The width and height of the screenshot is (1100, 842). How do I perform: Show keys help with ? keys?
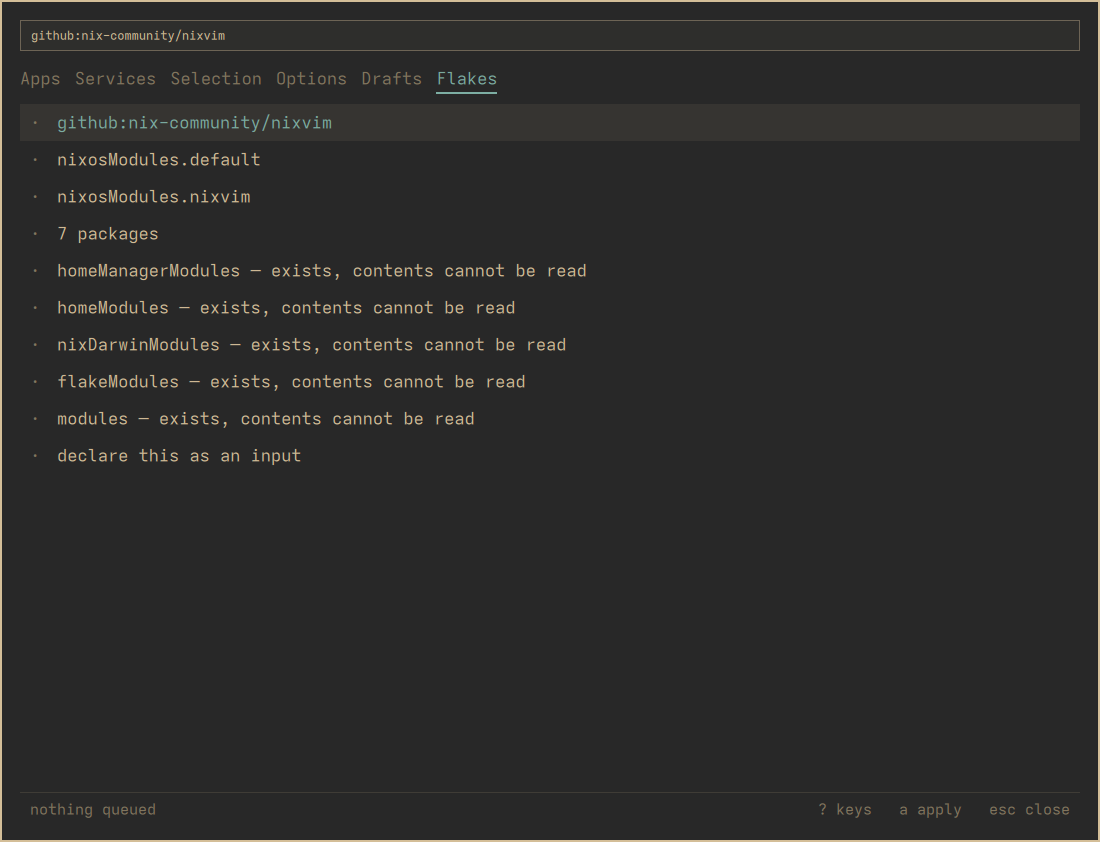845,810
